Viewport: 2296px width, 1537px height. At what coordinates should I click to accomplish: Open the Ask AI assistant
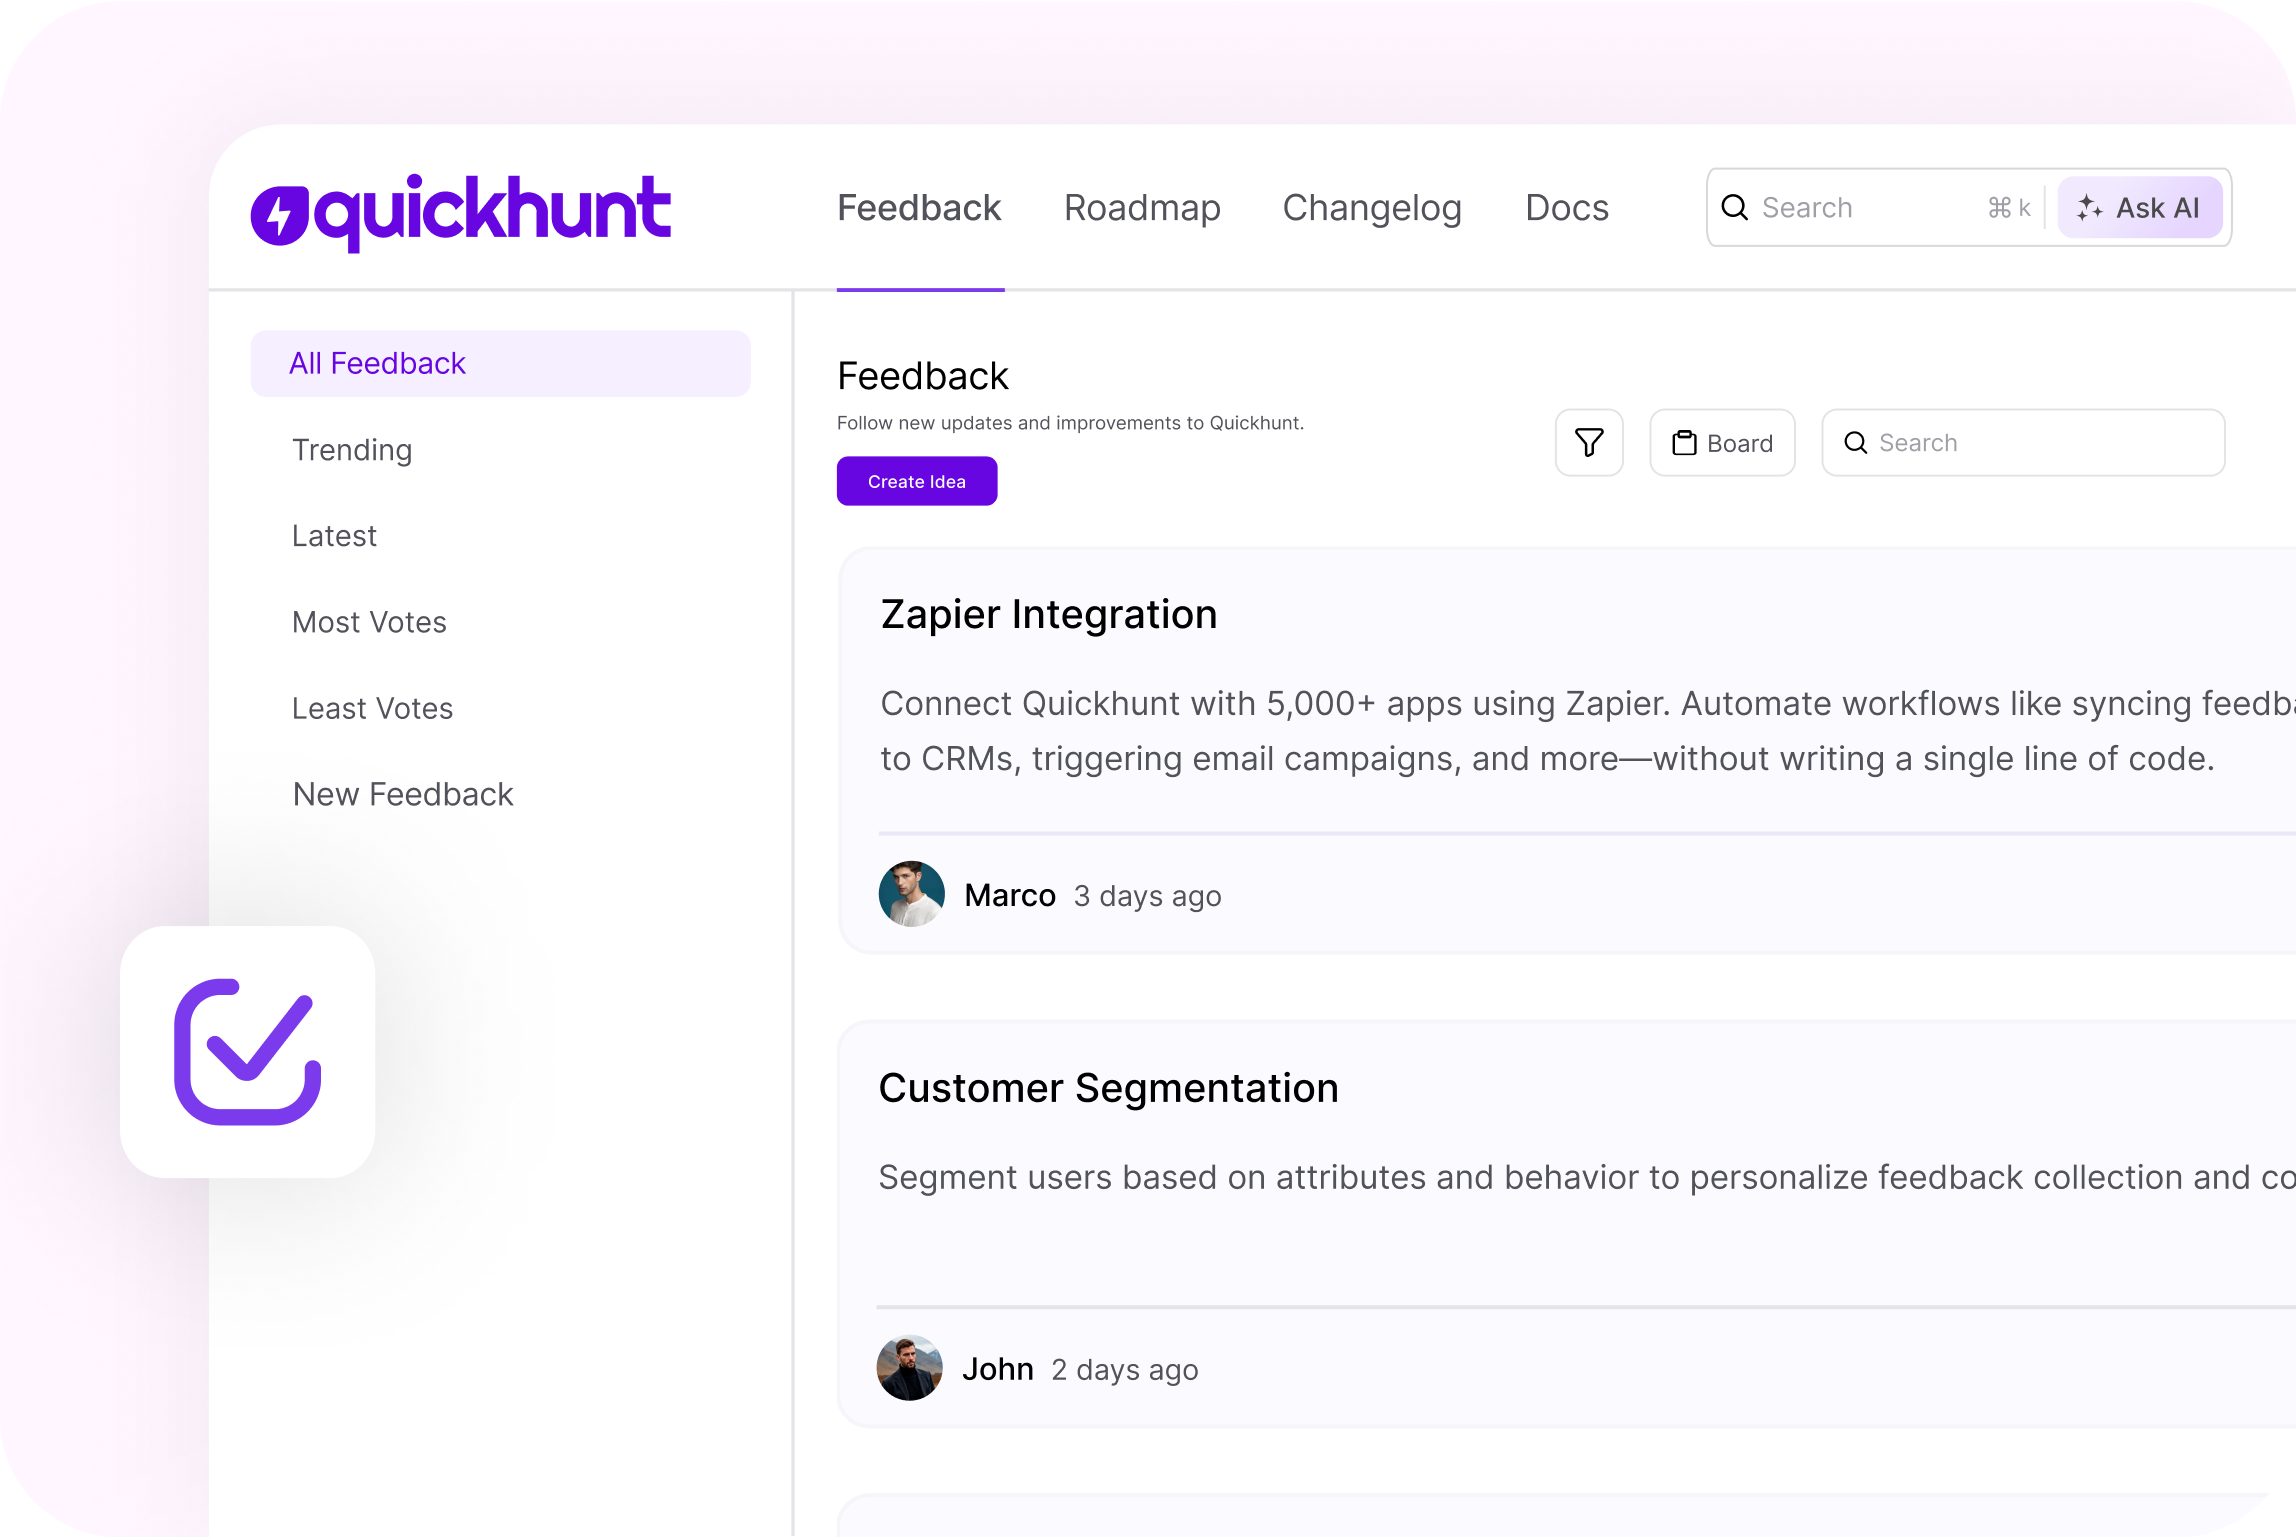tap(2139, 208)
